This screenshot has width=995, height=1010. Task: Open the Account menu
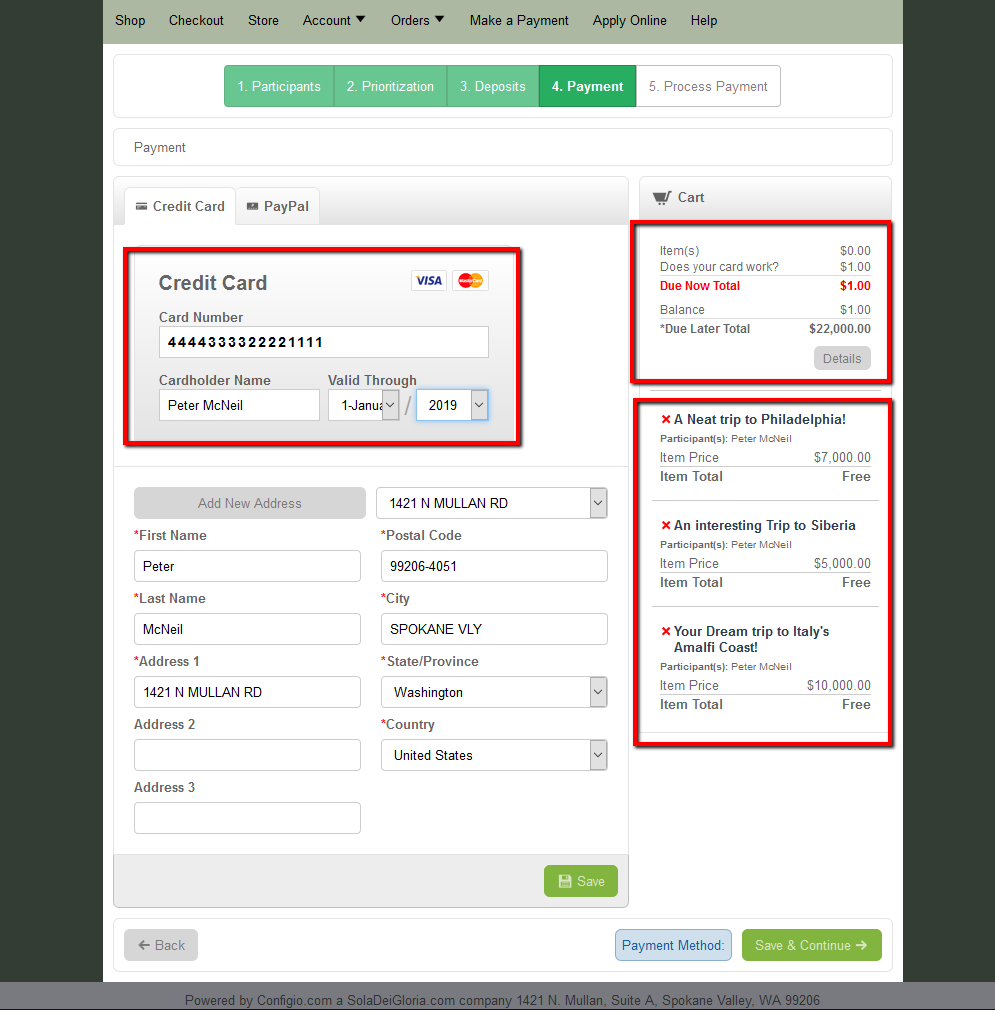334,21
